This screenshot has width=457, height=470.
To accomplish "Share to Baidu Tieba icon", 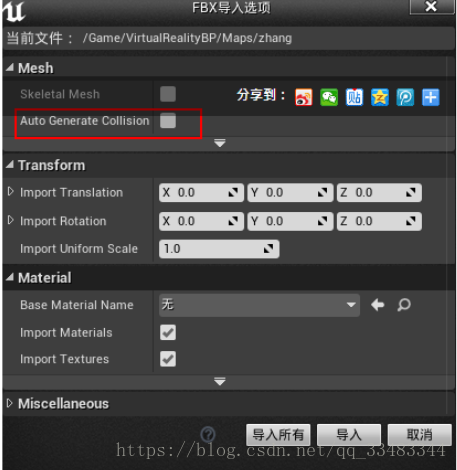I will [x=354, y=97].
